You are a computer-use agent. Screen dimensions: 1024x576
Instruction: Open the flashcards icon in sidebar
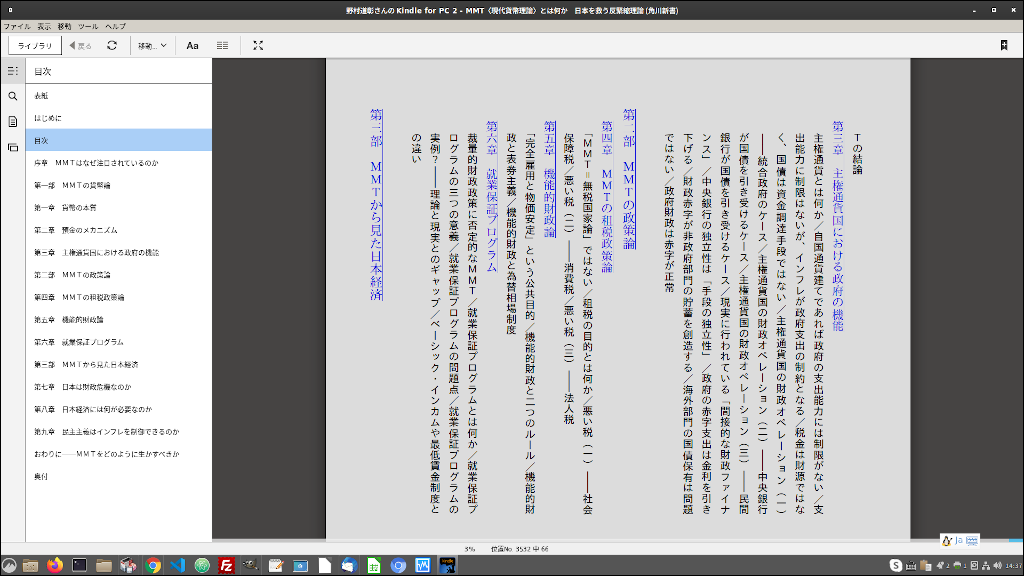[12, 147]
